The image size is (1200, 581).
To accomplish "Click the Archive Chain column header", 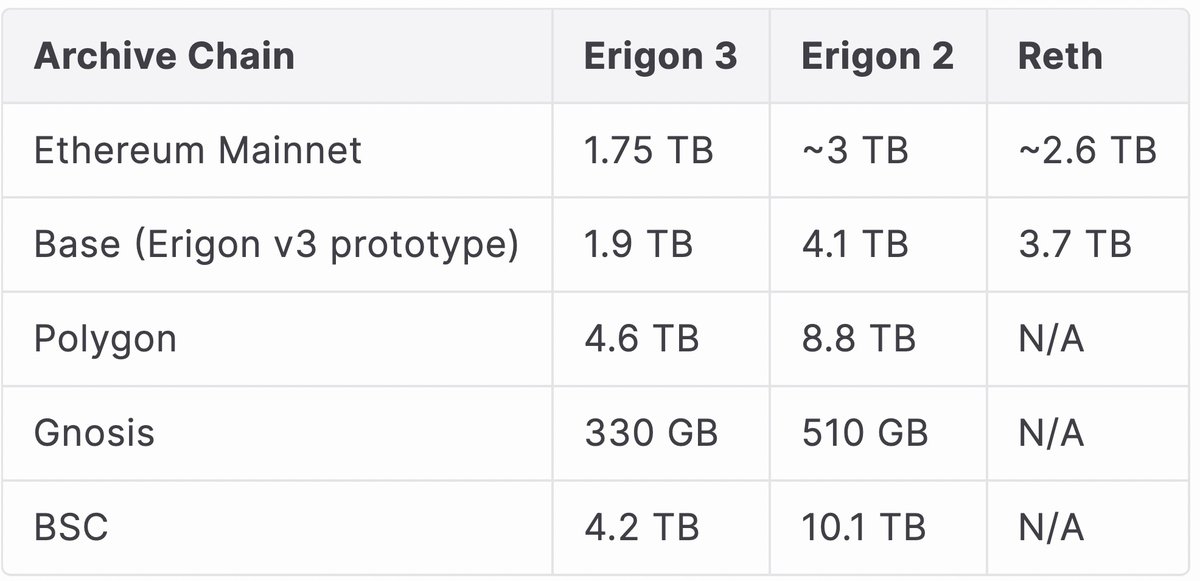I will click(164, 56).
